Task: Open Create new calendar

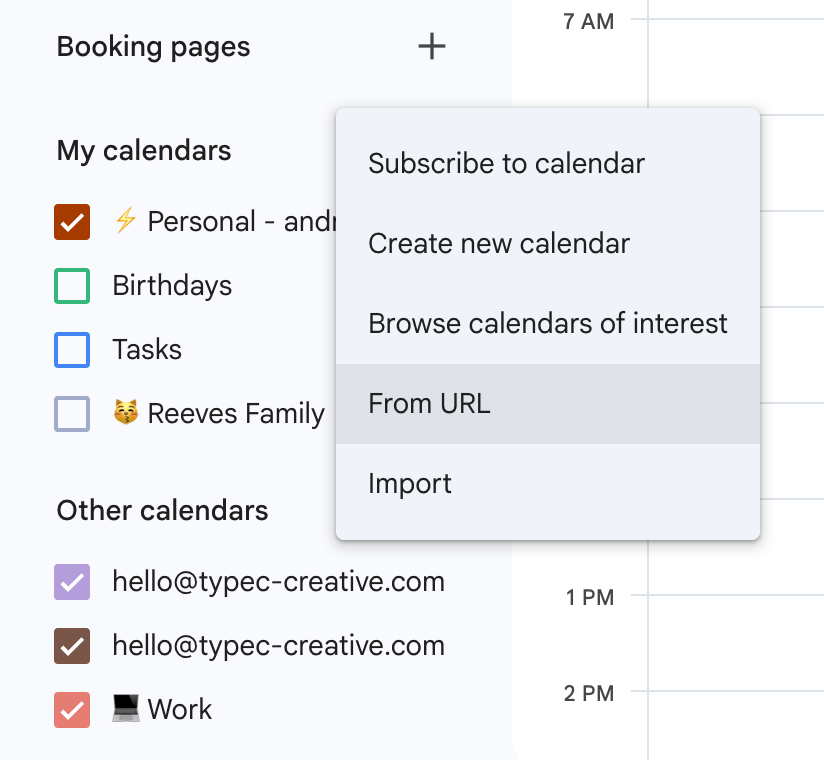Action: pyautogui.click(x=499, y=243)
